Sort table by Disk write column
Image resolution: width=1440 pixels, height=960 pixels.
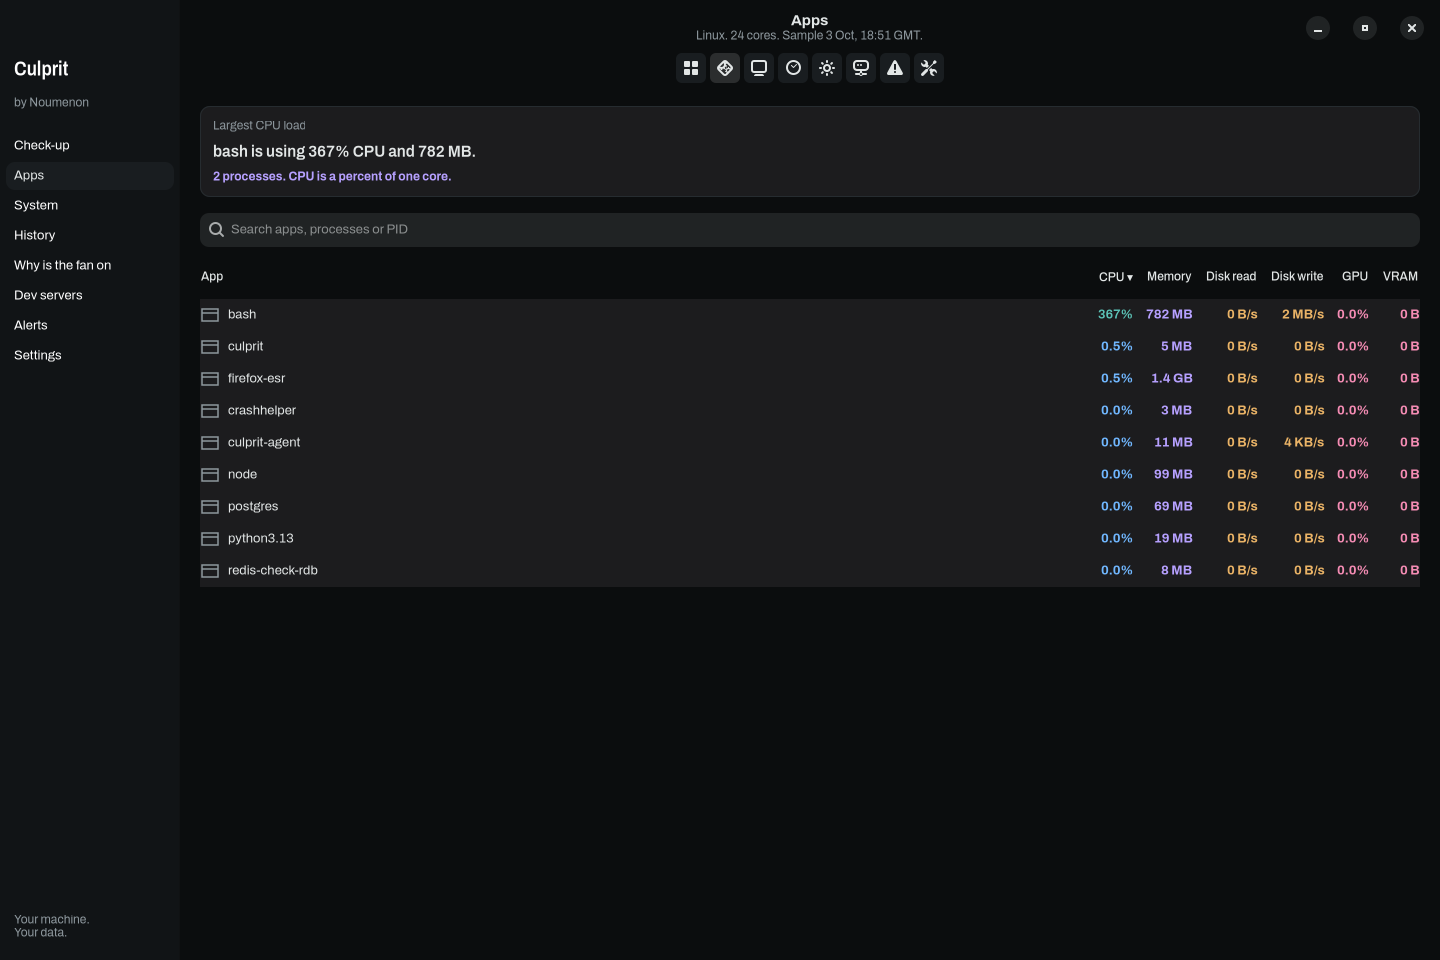click(x=1297, y=276)
